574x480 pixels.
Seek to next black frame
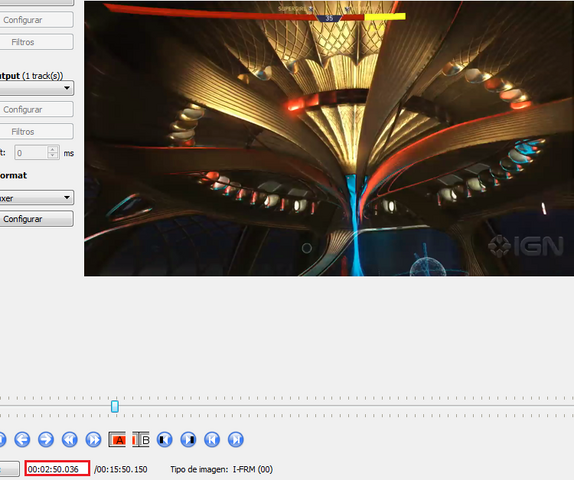(x=188, y=439)
